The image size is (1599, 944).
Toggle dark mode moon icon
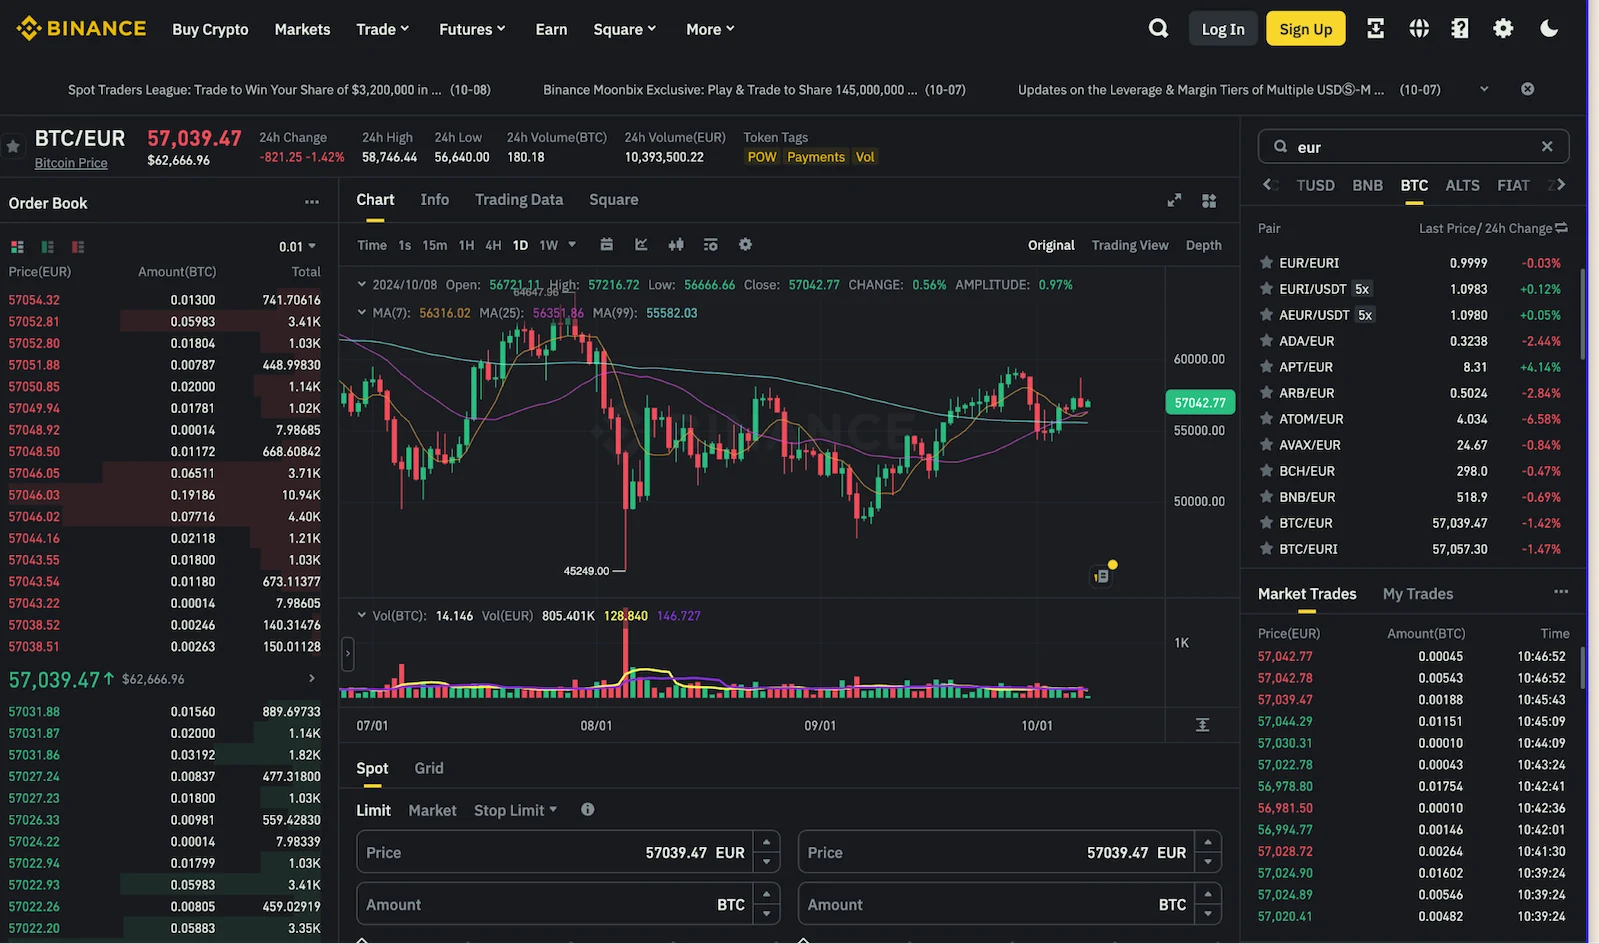point(1549,28)
